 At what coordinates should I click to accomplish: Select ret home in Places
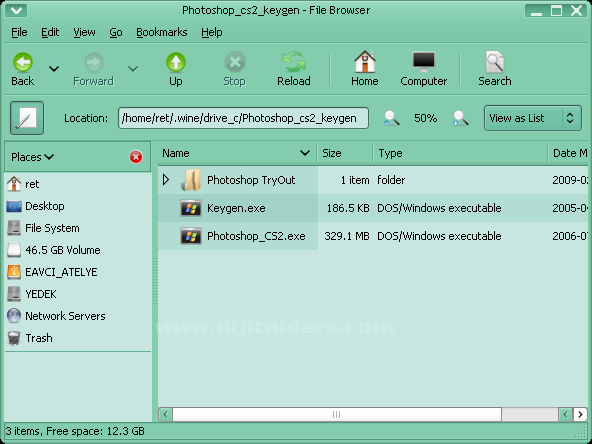pos(78,184)
